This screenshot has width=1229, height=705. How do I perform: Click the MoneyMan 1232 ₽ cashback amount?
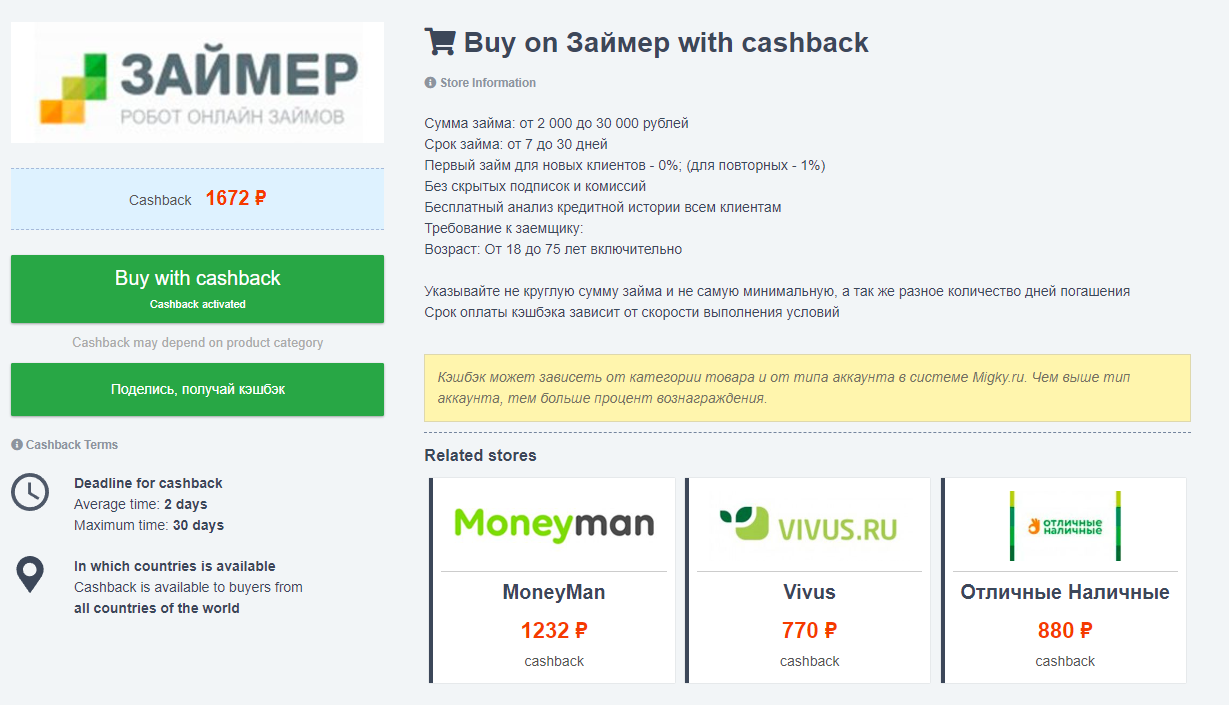554,630
